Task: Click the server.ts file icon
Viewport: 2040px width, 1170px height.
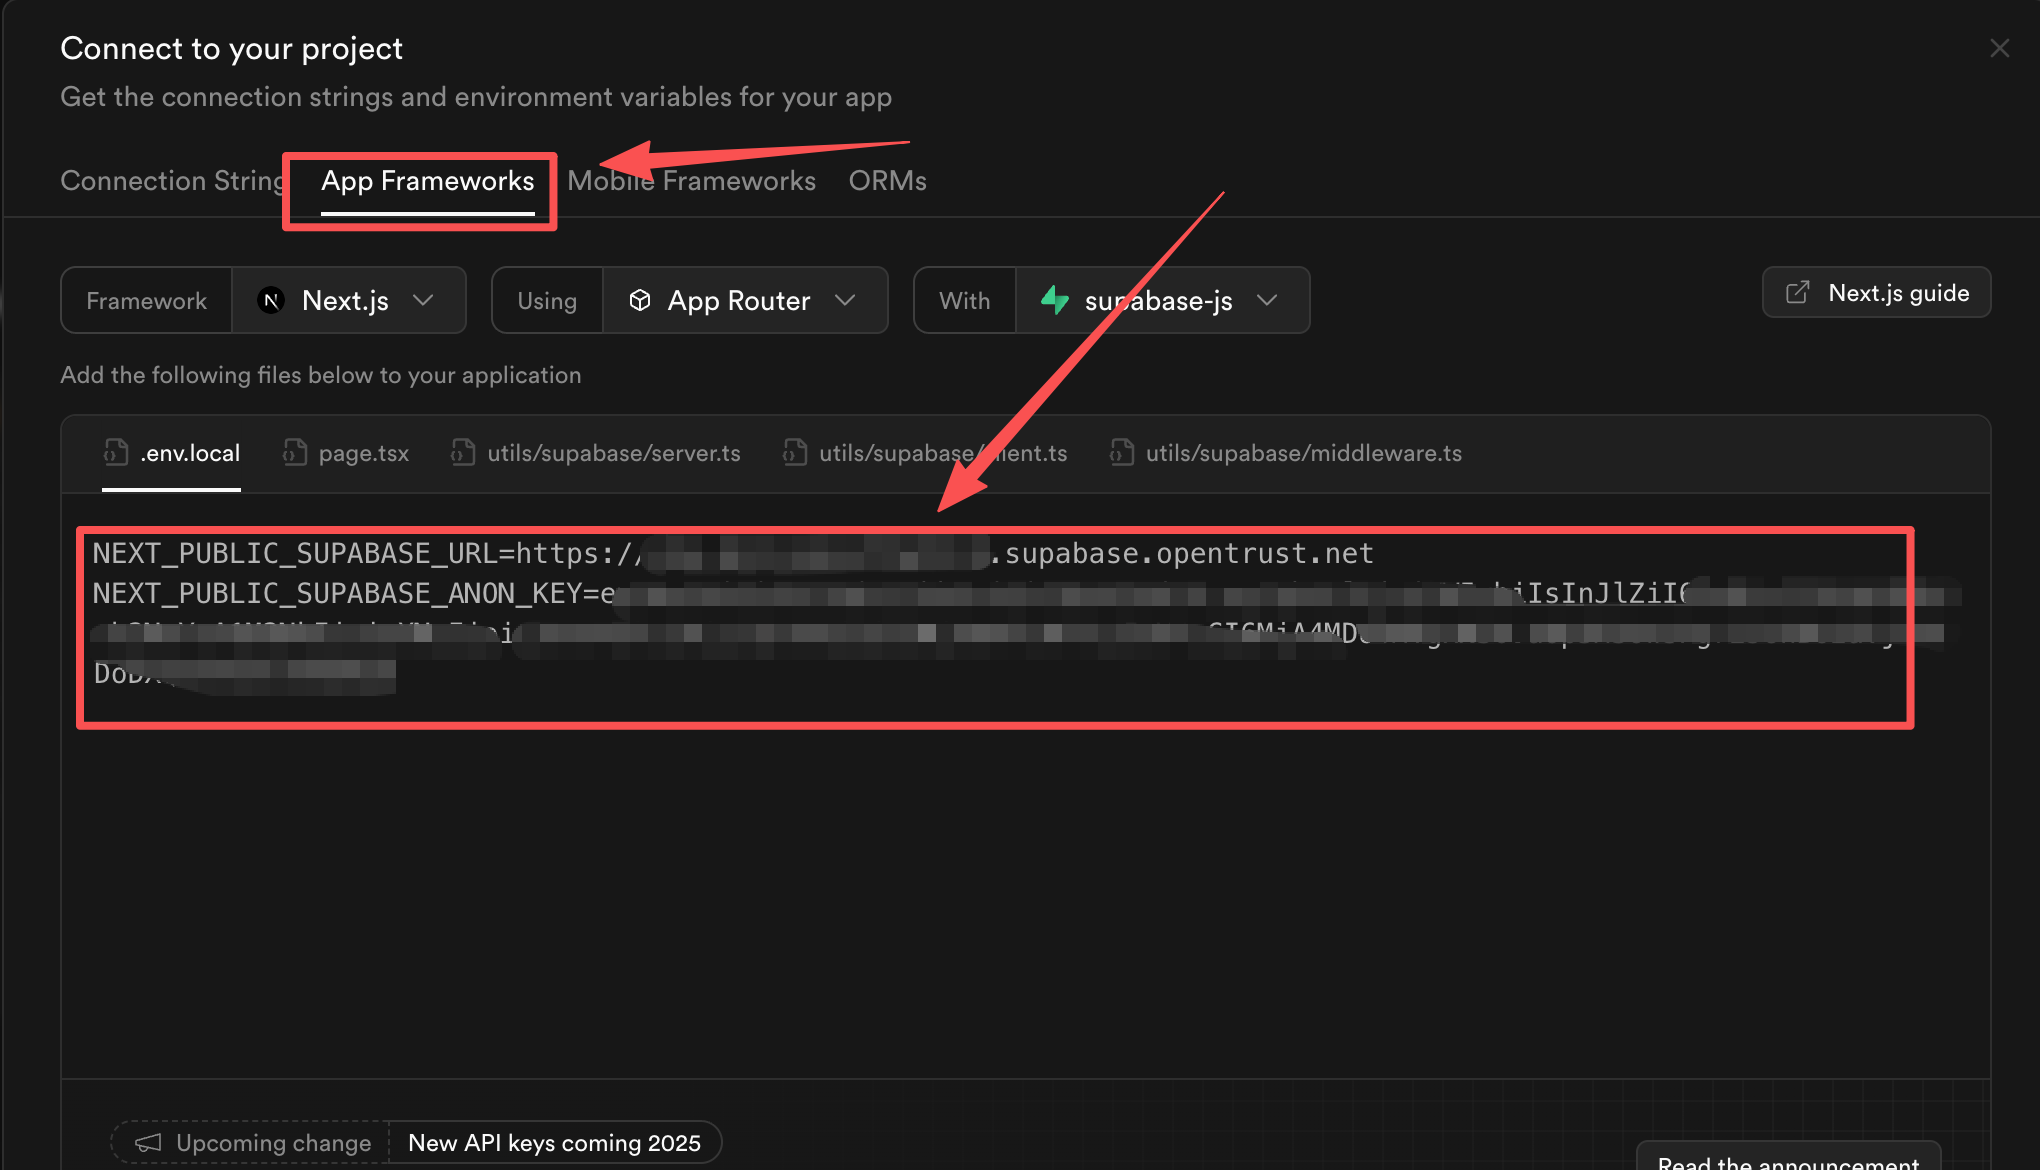Action: pos(462,452)
